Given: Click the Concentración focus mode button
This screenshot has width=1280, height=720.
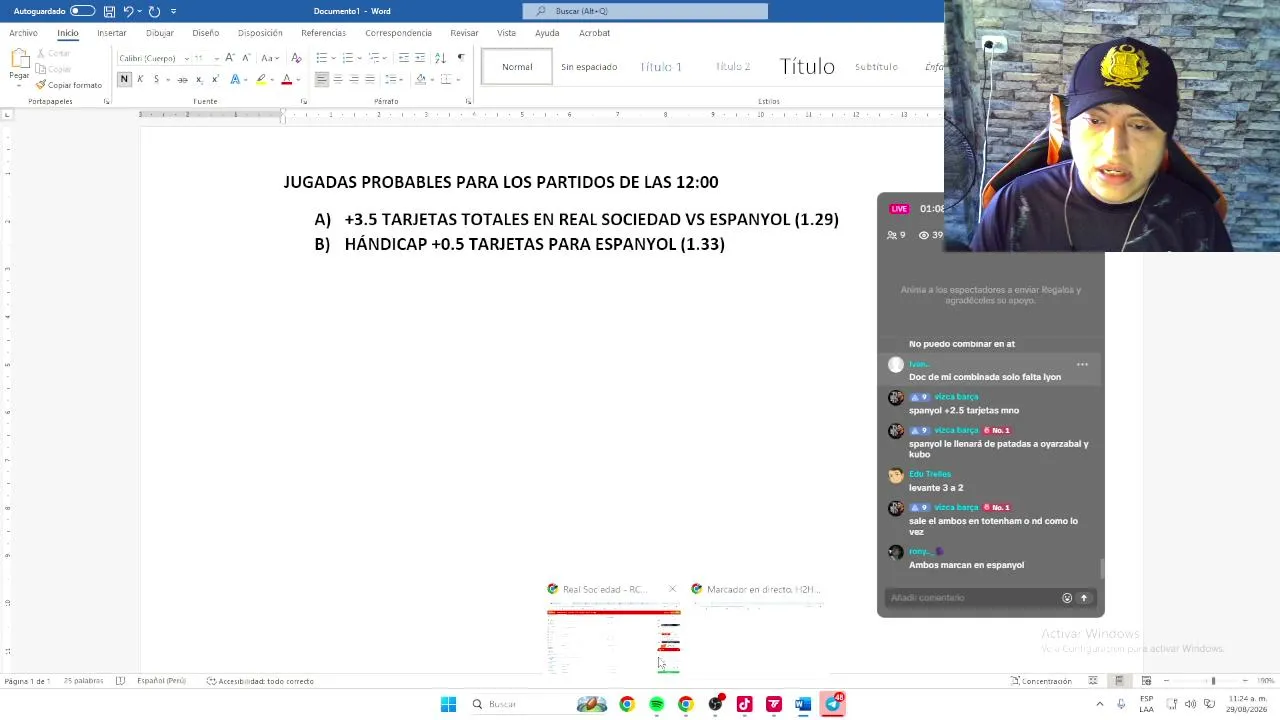Looking at the screenshot, I should [x=1041, y=681].
